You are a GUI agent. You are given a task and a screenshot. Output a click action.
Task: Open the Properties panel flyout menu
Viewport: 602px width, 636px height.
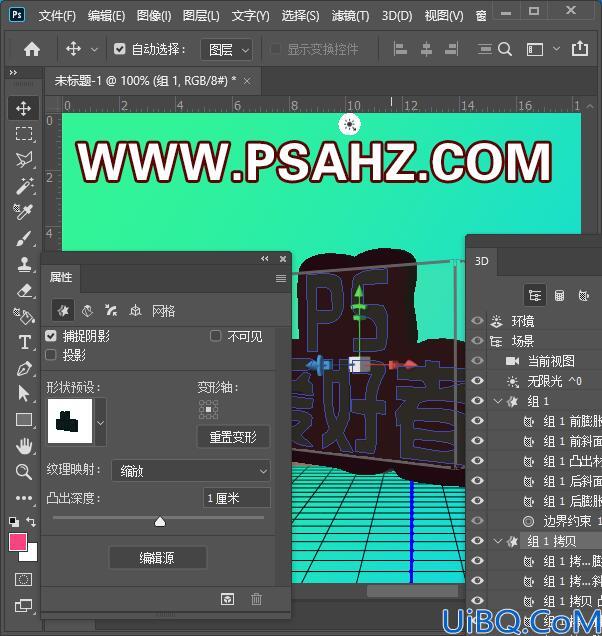pos(281,278)
